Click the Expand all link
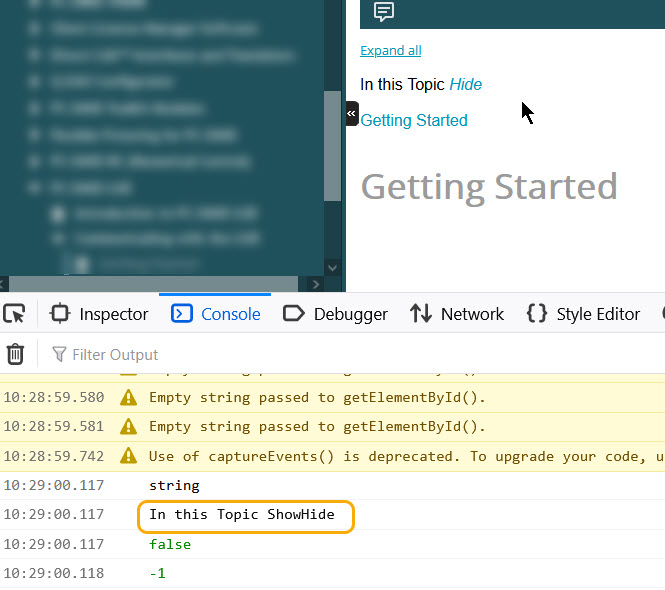Viewport: 665px width, 590px height. tap(391, 50)
